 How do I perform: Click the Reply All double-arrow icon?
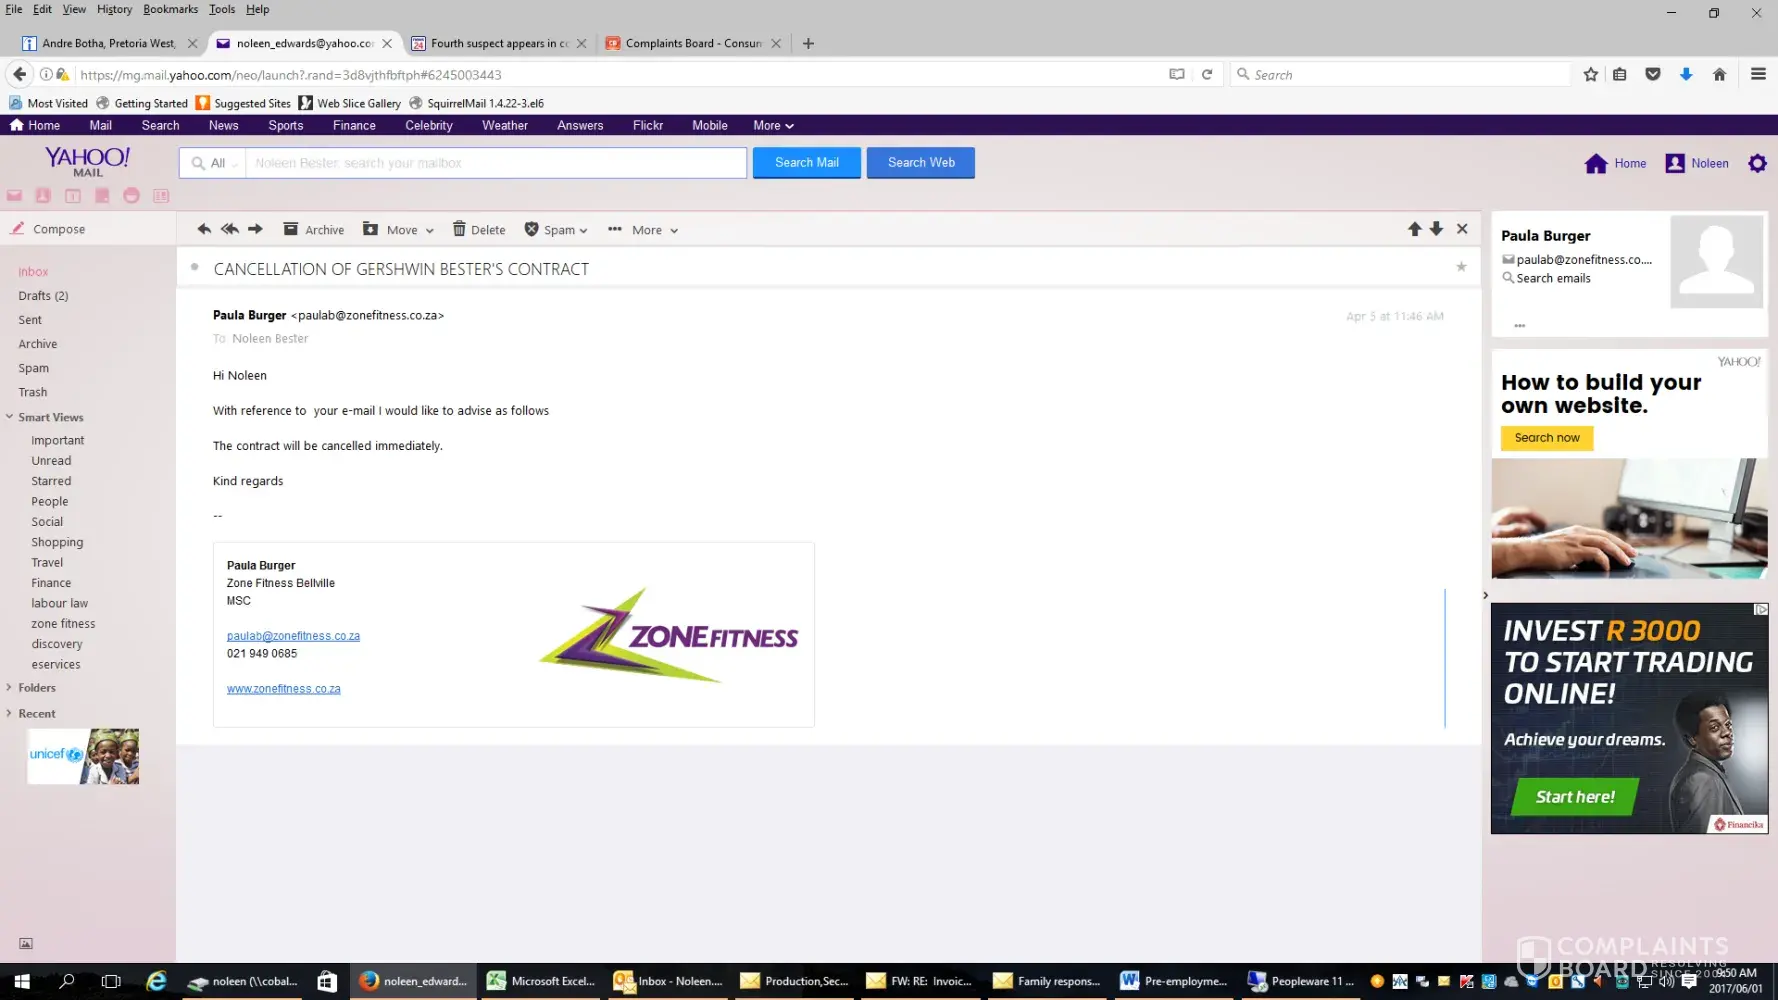(x=230, y=229)
